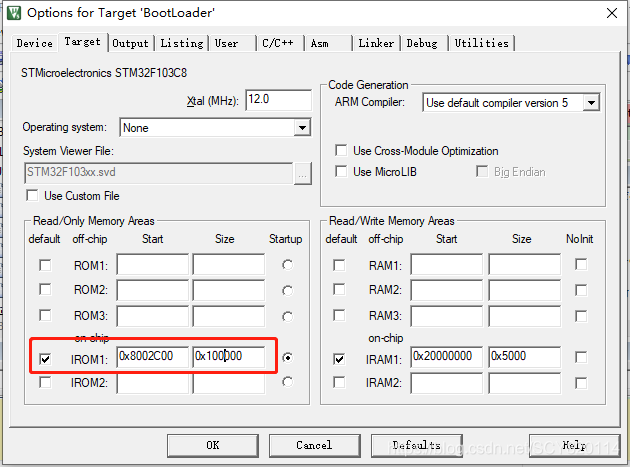
Task: Select ROM3 Startup radio button
Action: pyautogui.click(x=287, y=317)
